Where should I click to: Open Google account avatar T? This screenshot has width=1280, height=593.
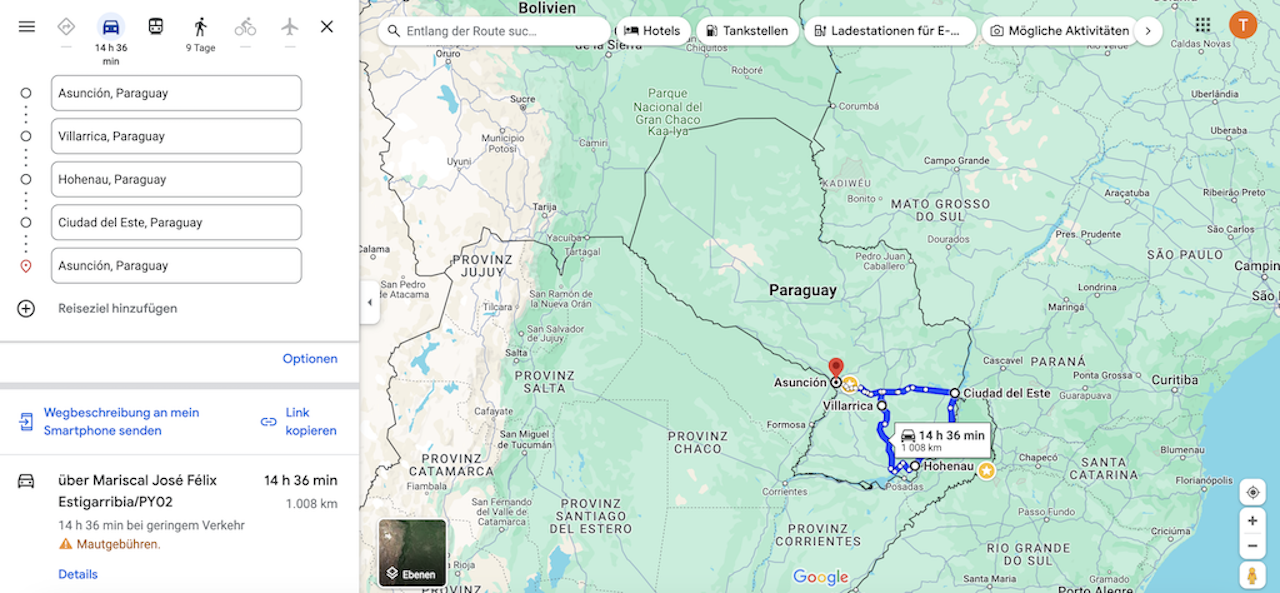tap(1243, 25)
